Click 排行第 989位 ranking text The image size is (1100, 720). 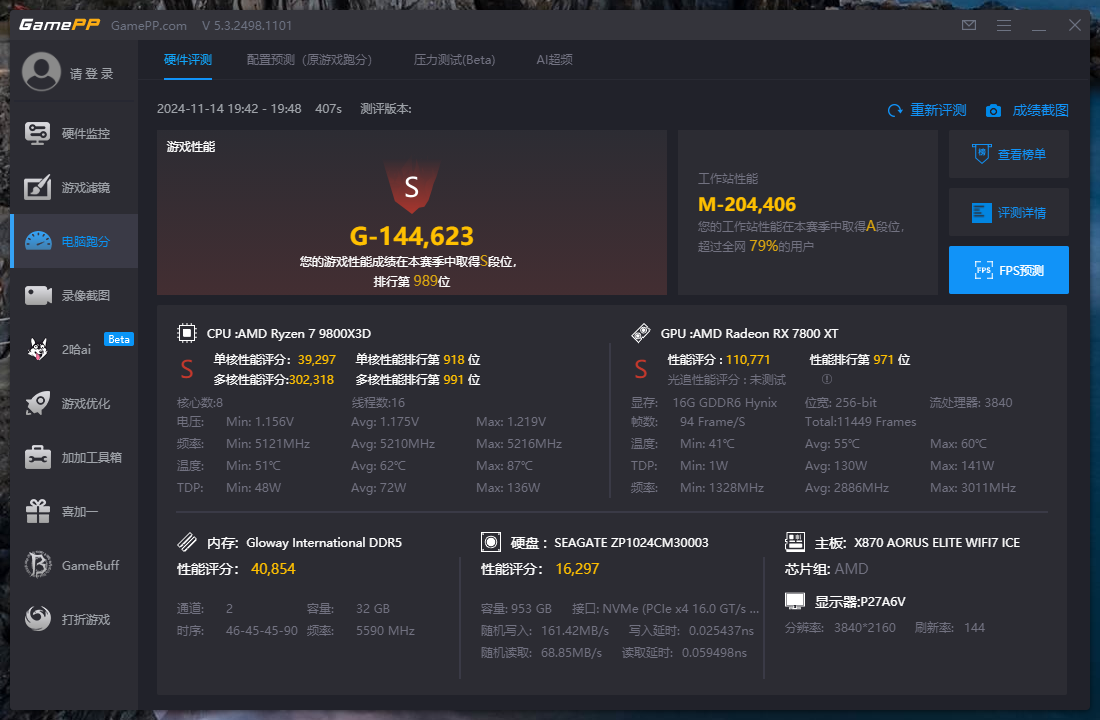pos(412,281)
